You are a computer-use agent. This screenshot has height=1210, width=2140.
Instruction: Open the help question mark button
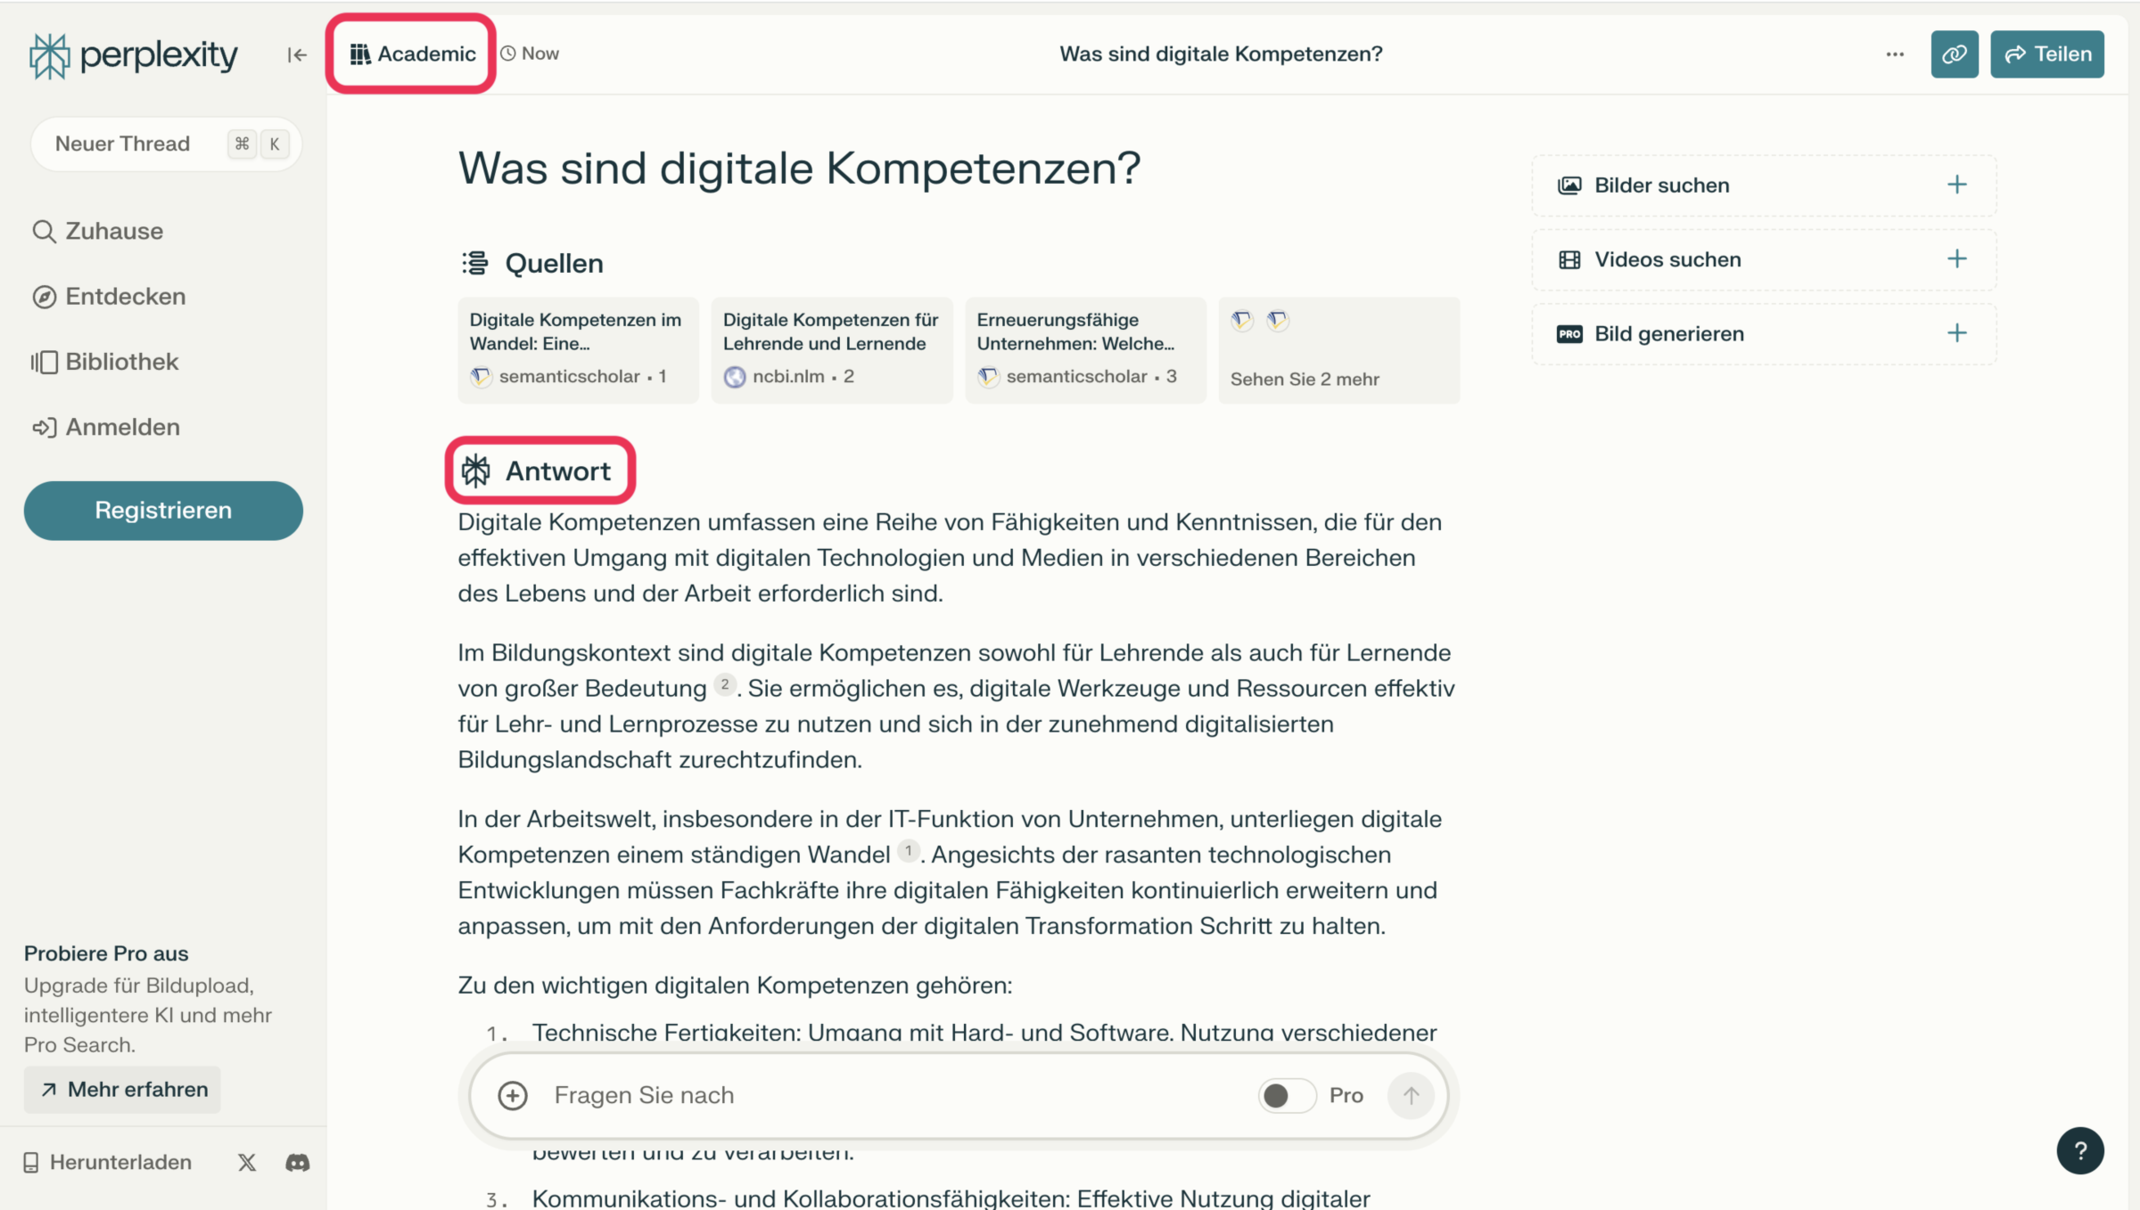coord(2080,1151)
